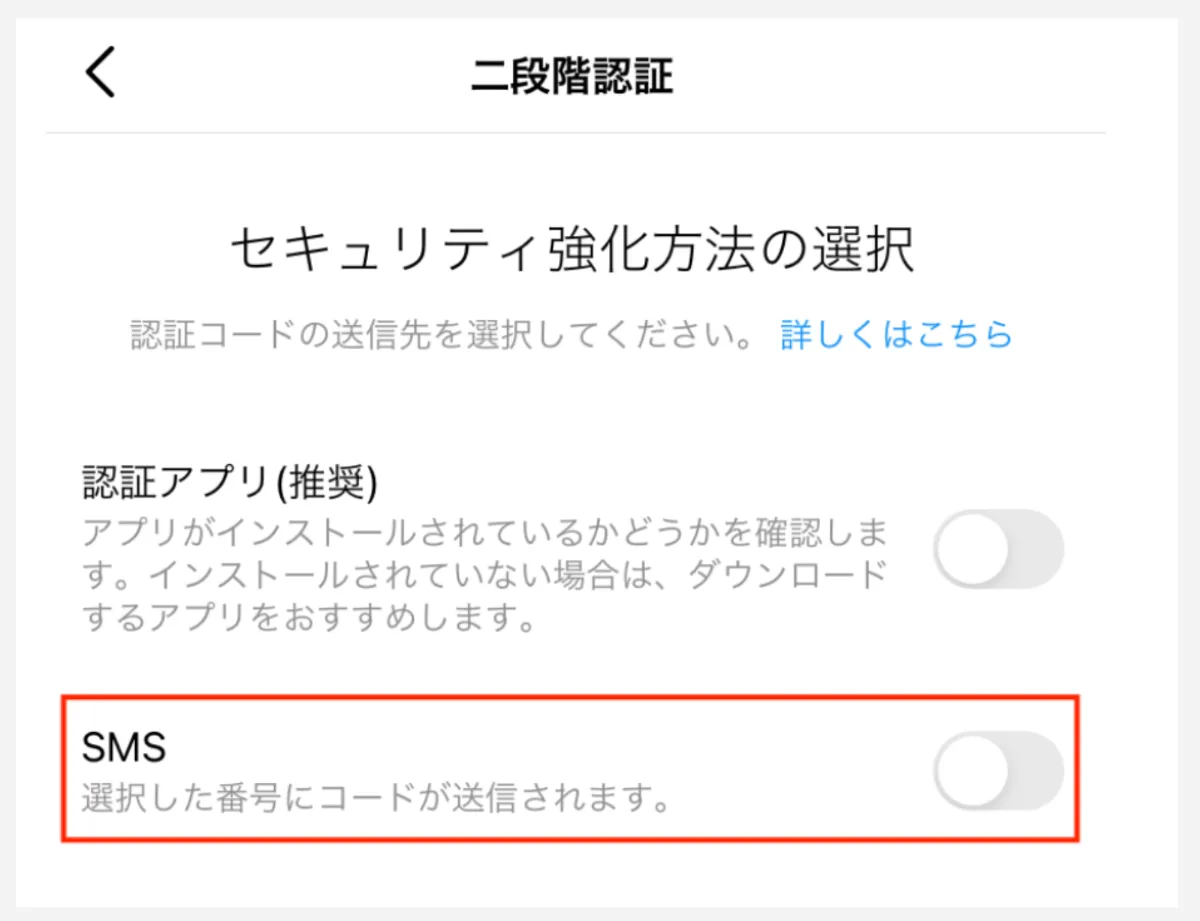Image resolution: width=1200 pixels, height=921 pixels.
Task: Select the SMS option label
Action: [123, 746]
